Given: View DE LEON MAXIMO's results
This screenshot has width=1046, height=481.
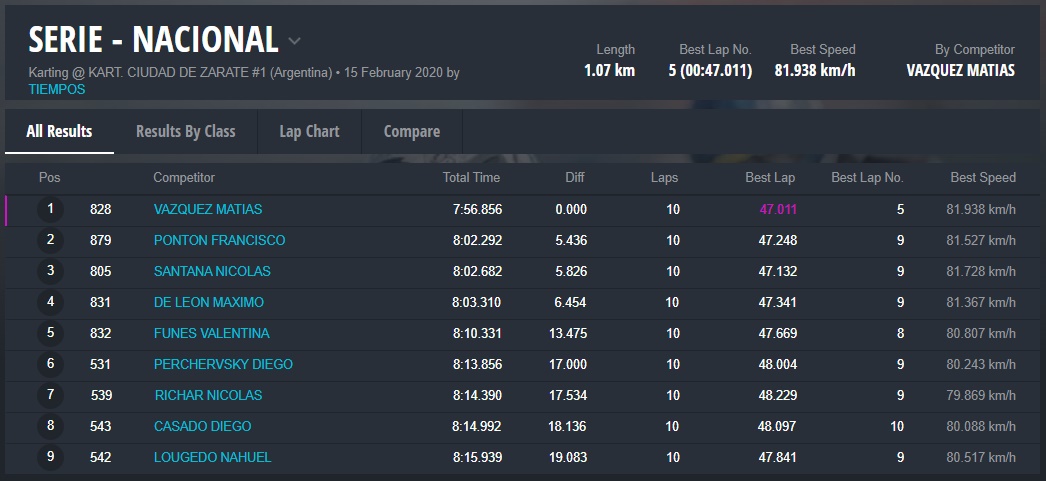Looking at the screenshot, I should [209, 302].
